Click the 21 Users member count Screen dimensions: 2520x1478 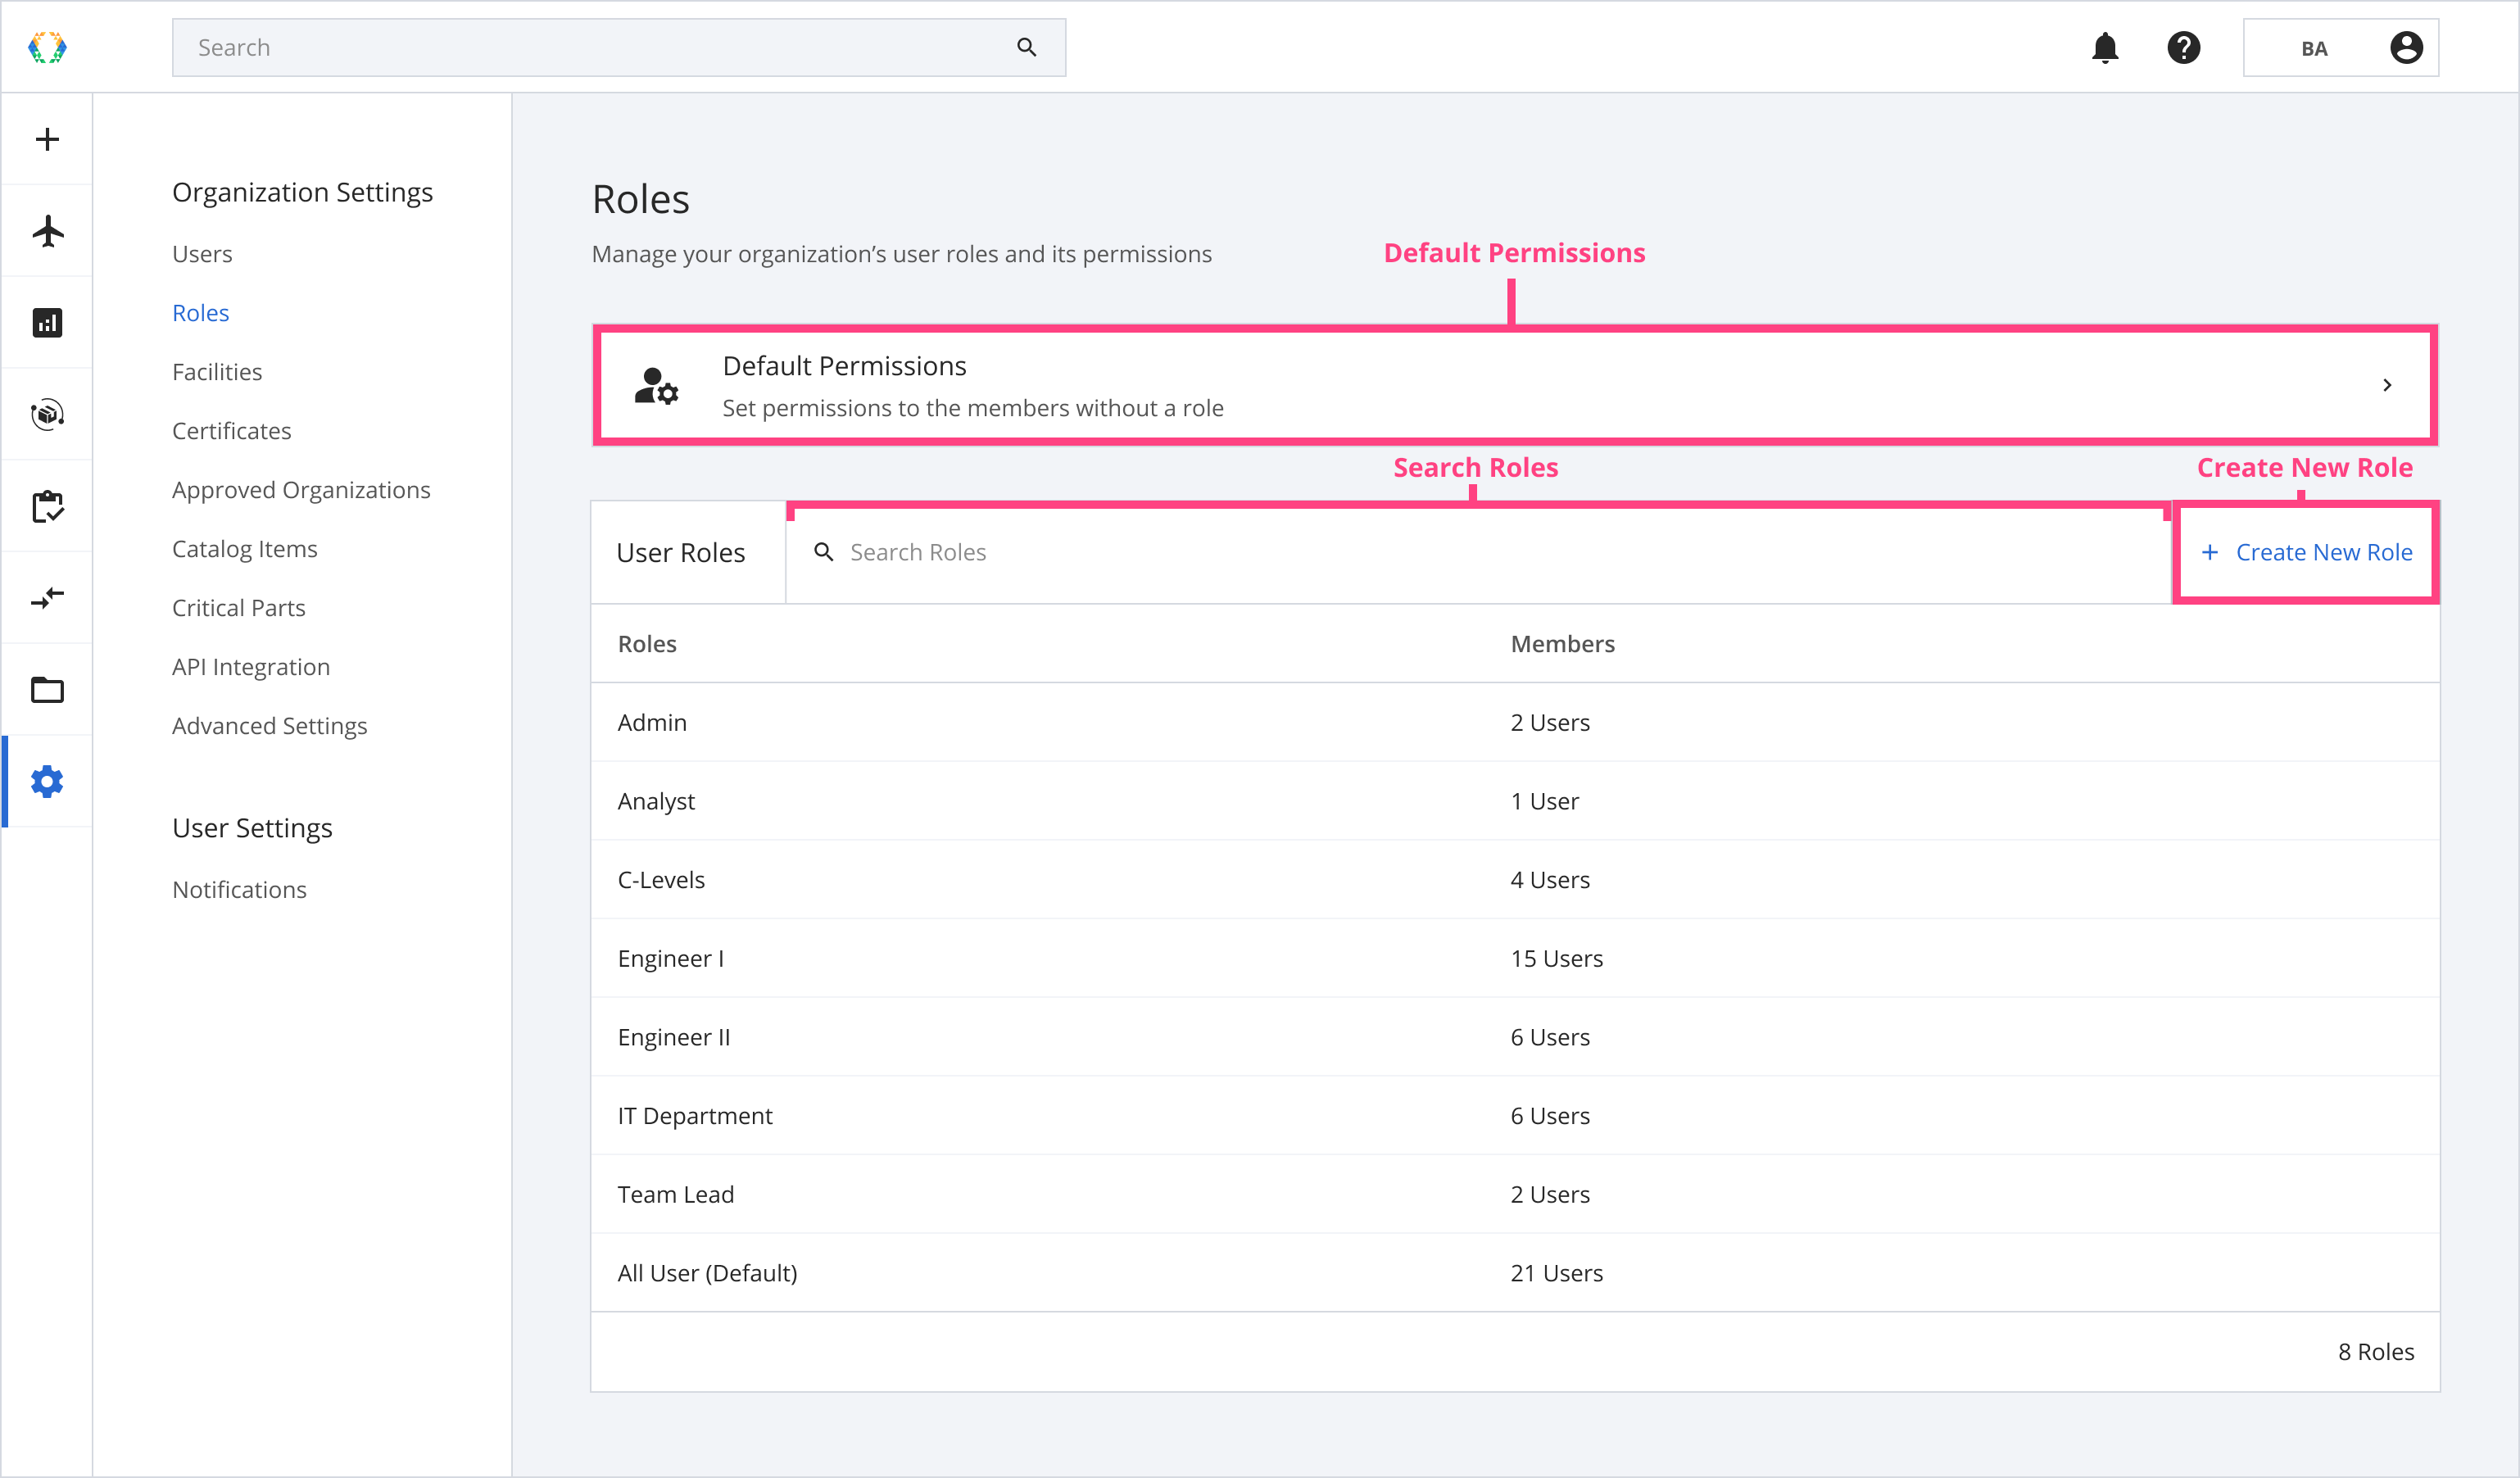pos(1557,1273)
